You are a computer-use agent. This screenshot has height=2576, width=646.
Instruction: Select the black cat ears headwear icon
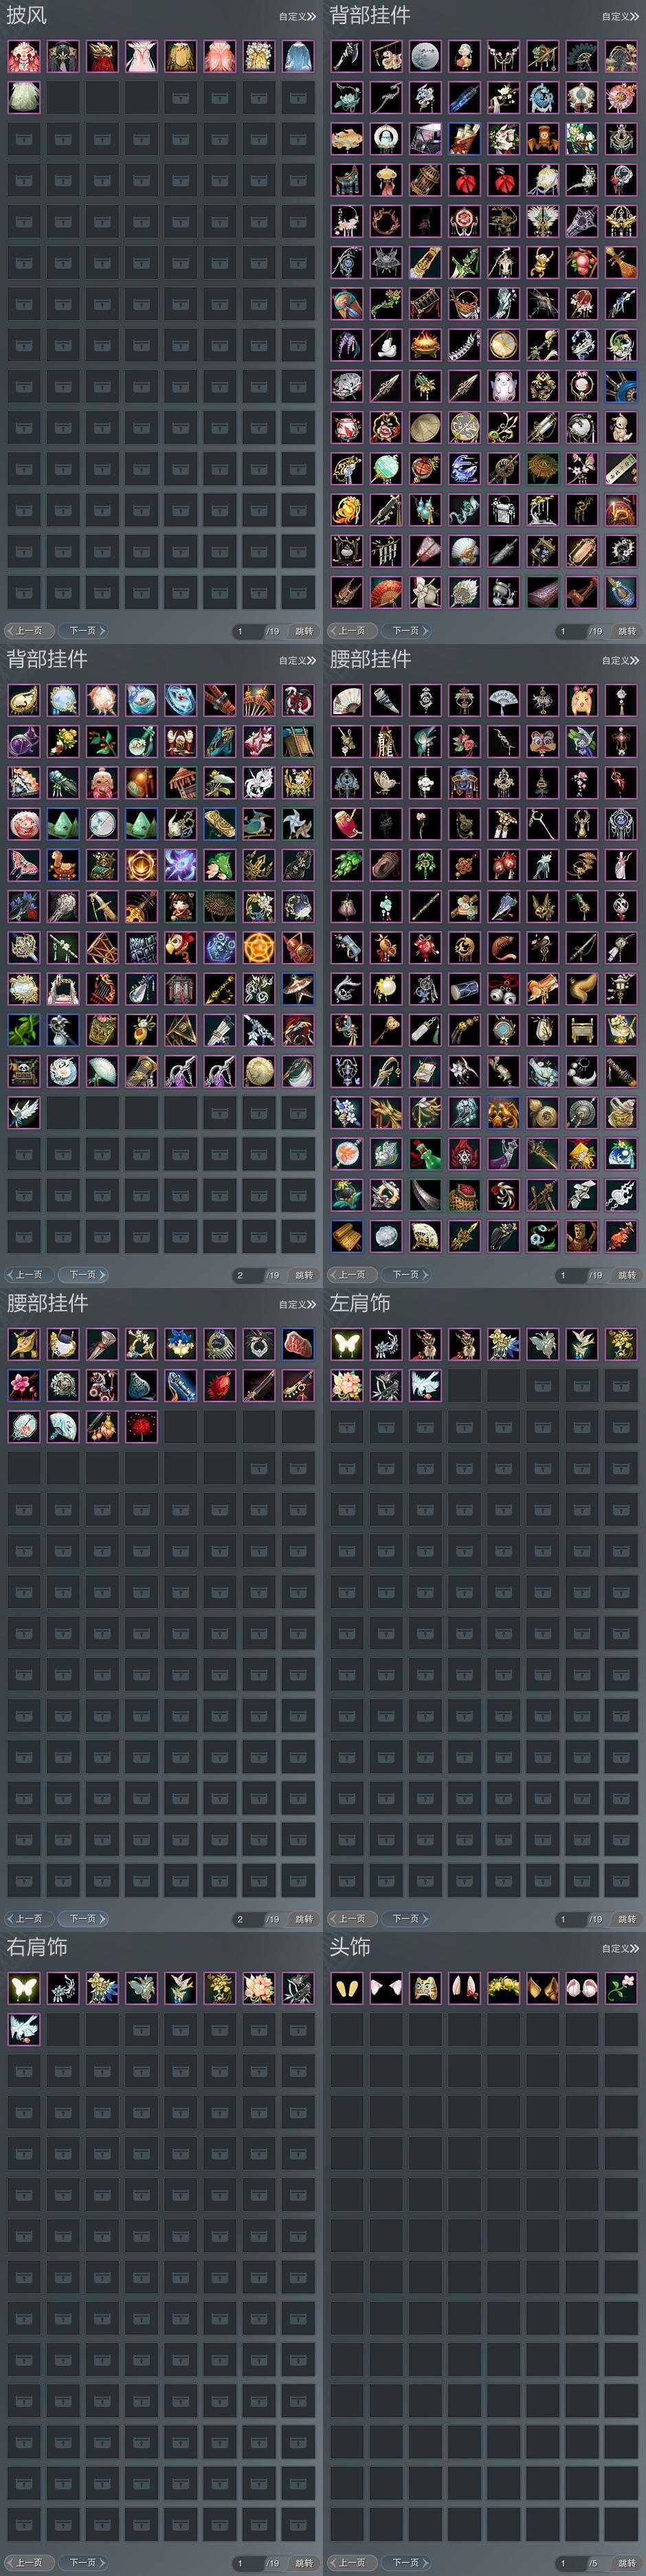click(386, 1988)
